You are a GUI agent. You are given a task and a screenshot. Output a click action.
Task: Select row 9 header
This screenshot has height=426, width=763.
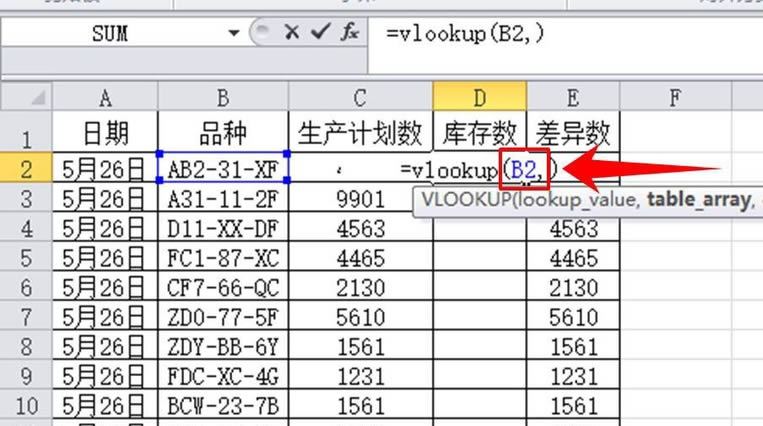click(x=26, y=376)
